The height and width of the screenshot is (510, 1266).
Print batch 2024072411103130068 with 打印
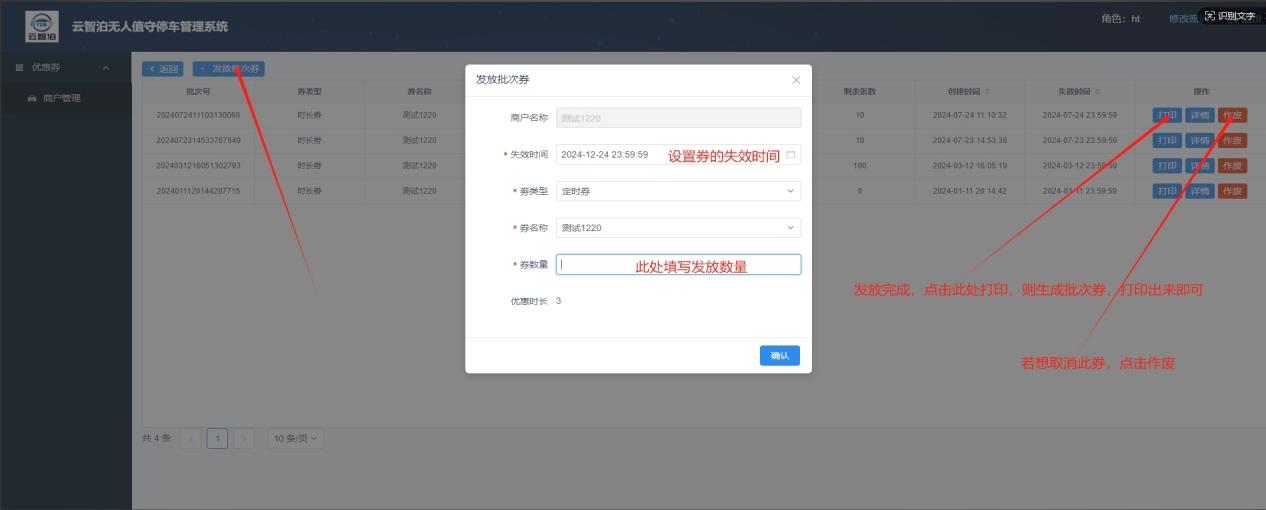click(1167, 115)
